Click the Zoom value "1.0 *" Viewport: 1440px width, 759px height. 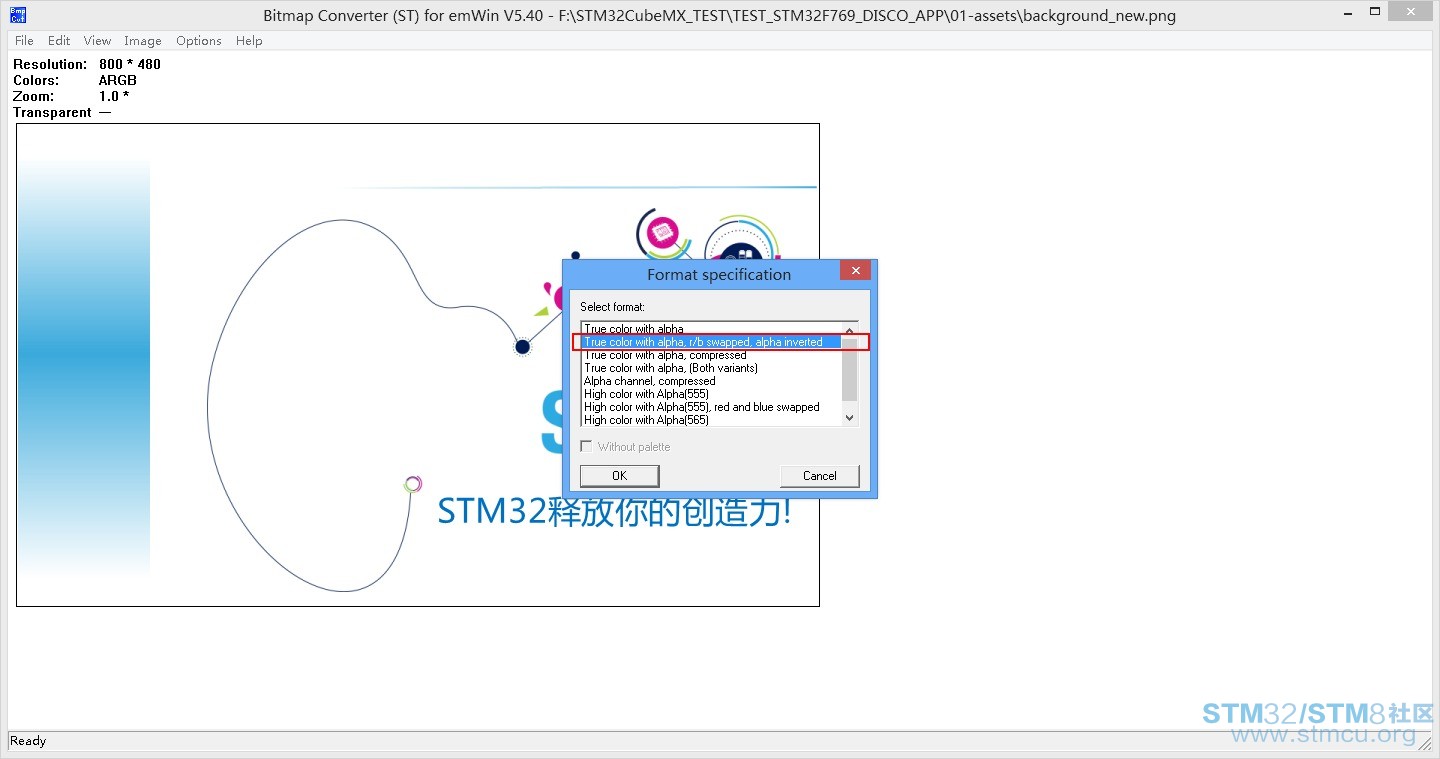coord(114,96)
